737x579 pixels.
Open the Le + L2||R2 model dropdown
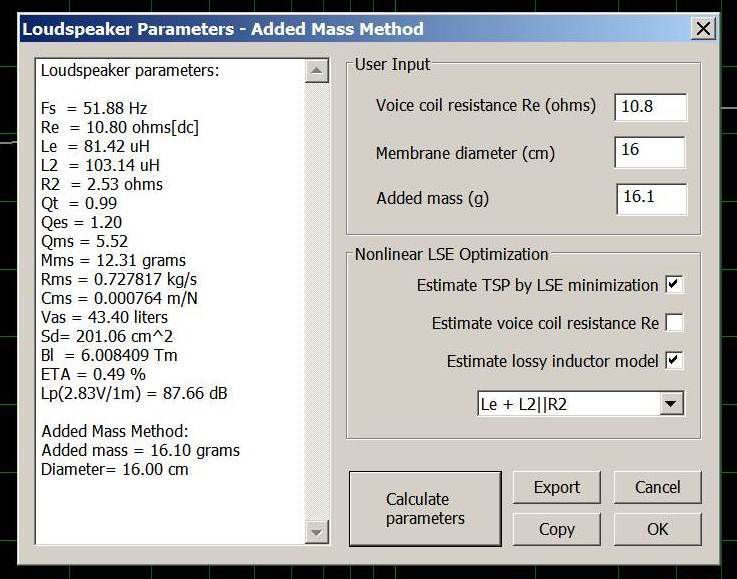coord(671,403)
